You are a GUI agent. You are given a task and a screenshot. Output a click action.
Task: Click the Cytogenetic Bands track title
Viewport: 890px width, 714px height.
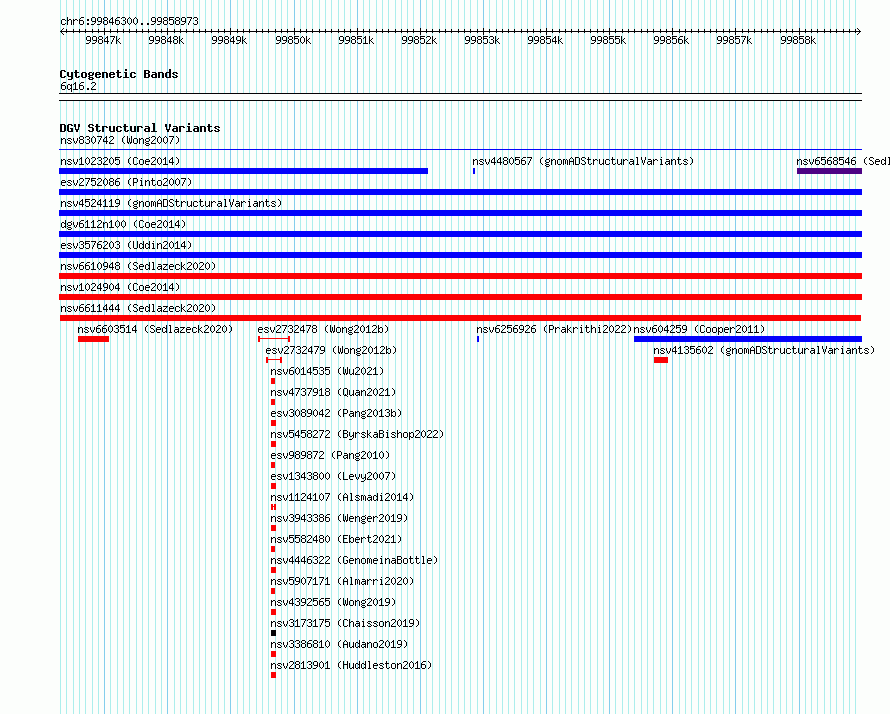coord(119,74)
